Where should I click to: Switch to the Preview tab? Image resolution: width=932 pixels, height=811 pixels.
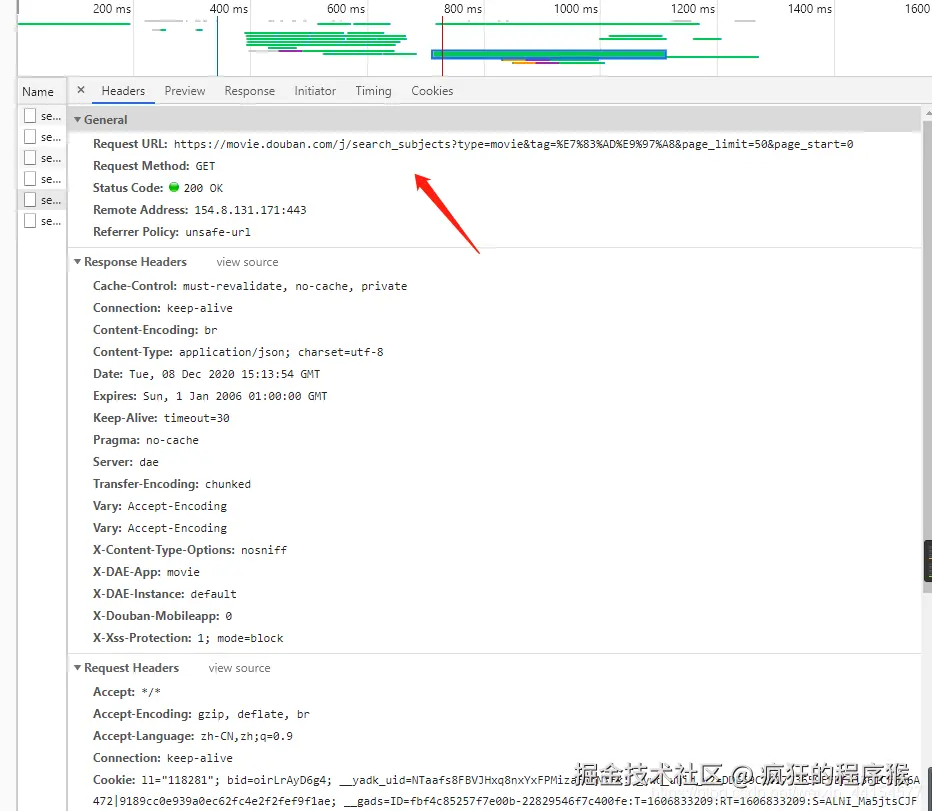[185, 91]
